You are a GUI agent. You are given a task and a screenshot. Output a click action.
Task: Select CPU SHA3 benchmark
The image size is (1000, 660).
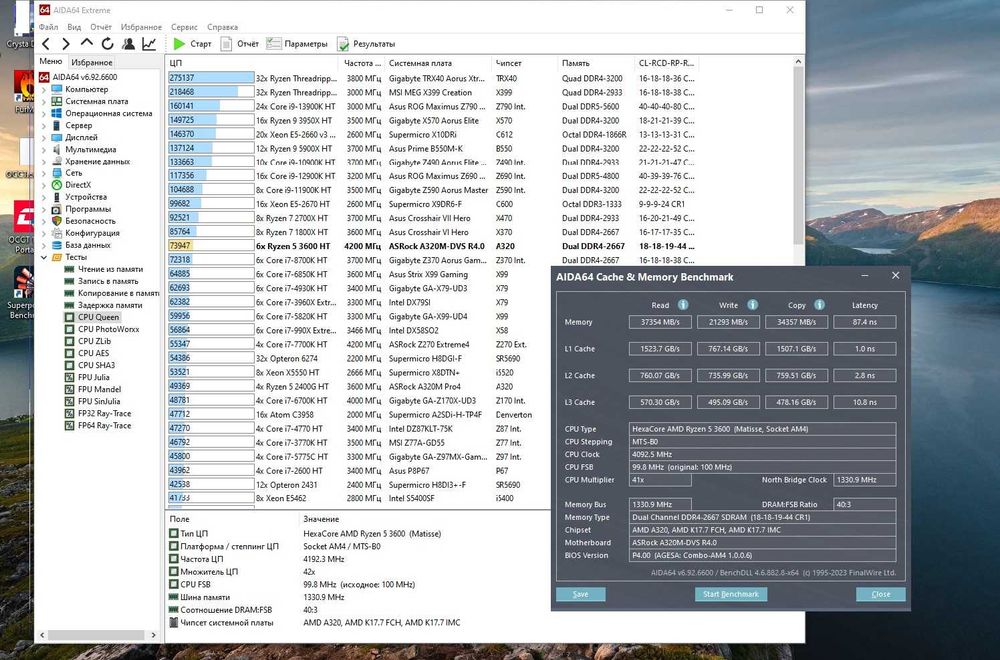(96, 365)
